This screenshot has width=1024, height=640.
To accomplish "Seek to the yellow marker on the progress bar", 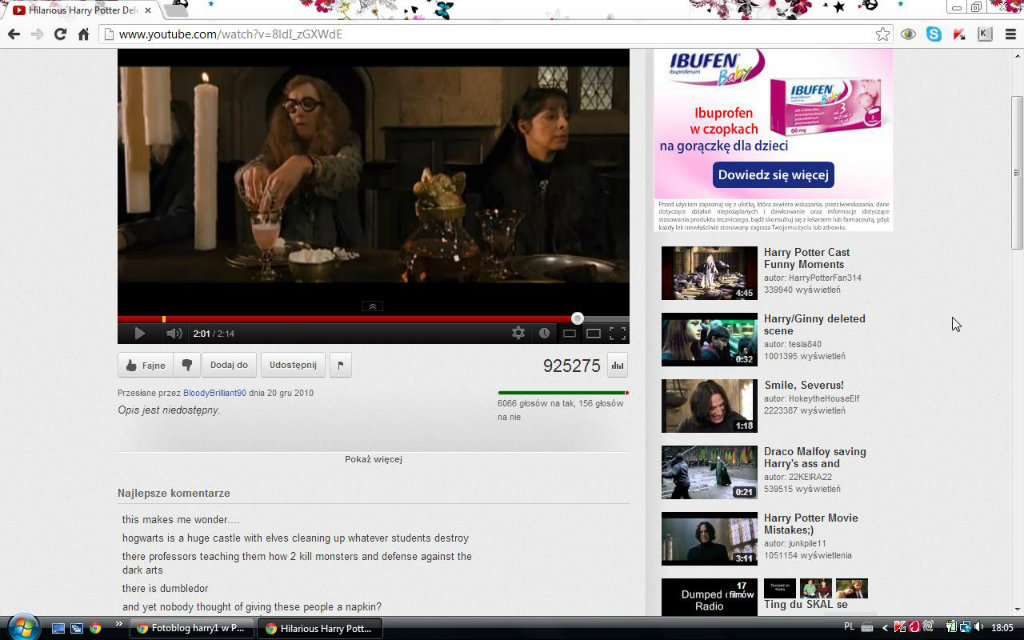I will click(163, 319).
